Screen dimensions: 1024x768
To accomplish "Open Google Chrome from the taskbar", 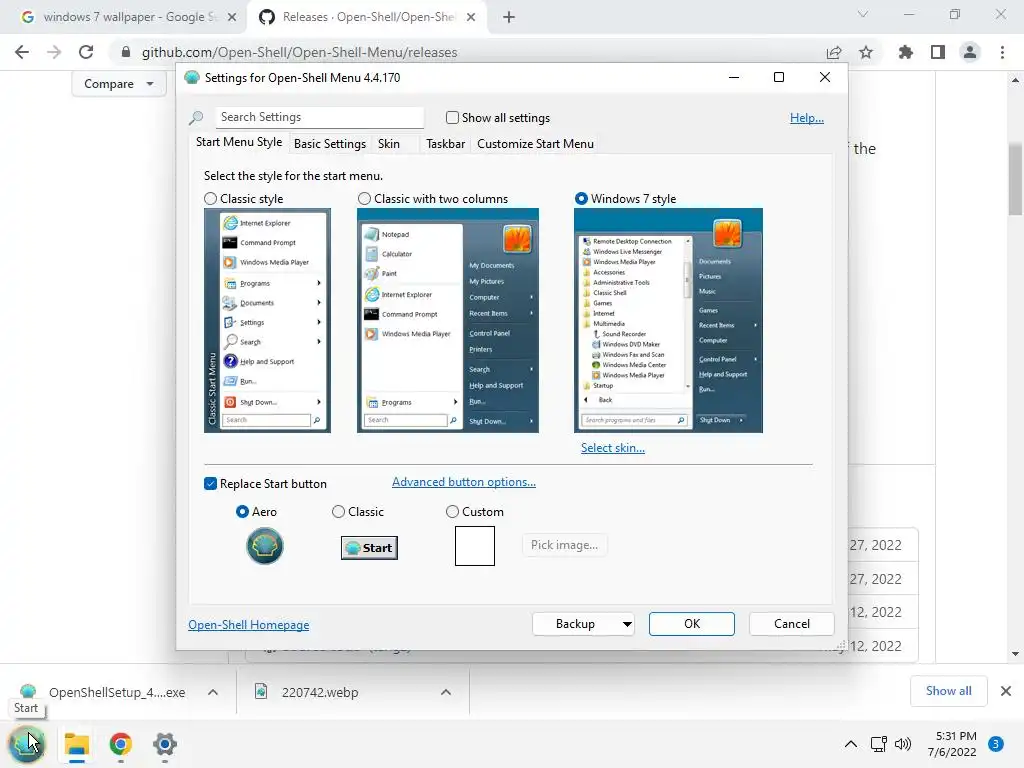I will [x=121, y=744].
